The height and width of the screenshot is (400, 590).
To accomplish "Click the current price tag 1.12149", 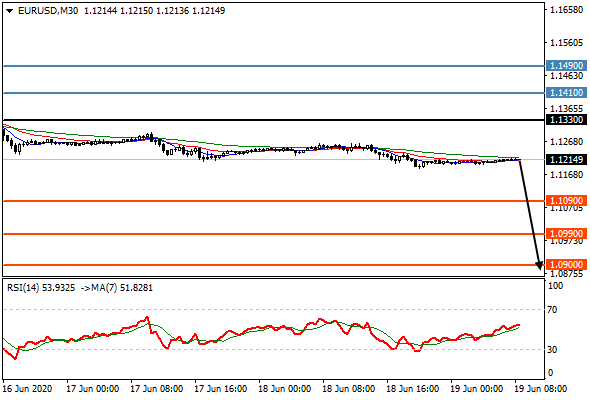I will pyautogui.click(x=566, y=160).
